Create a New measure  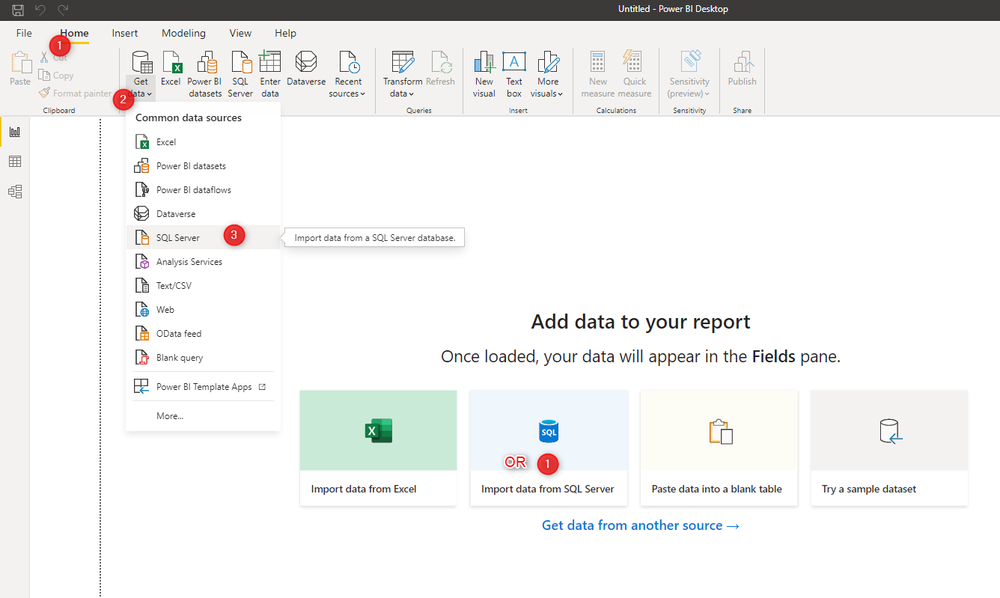[598, 70]
